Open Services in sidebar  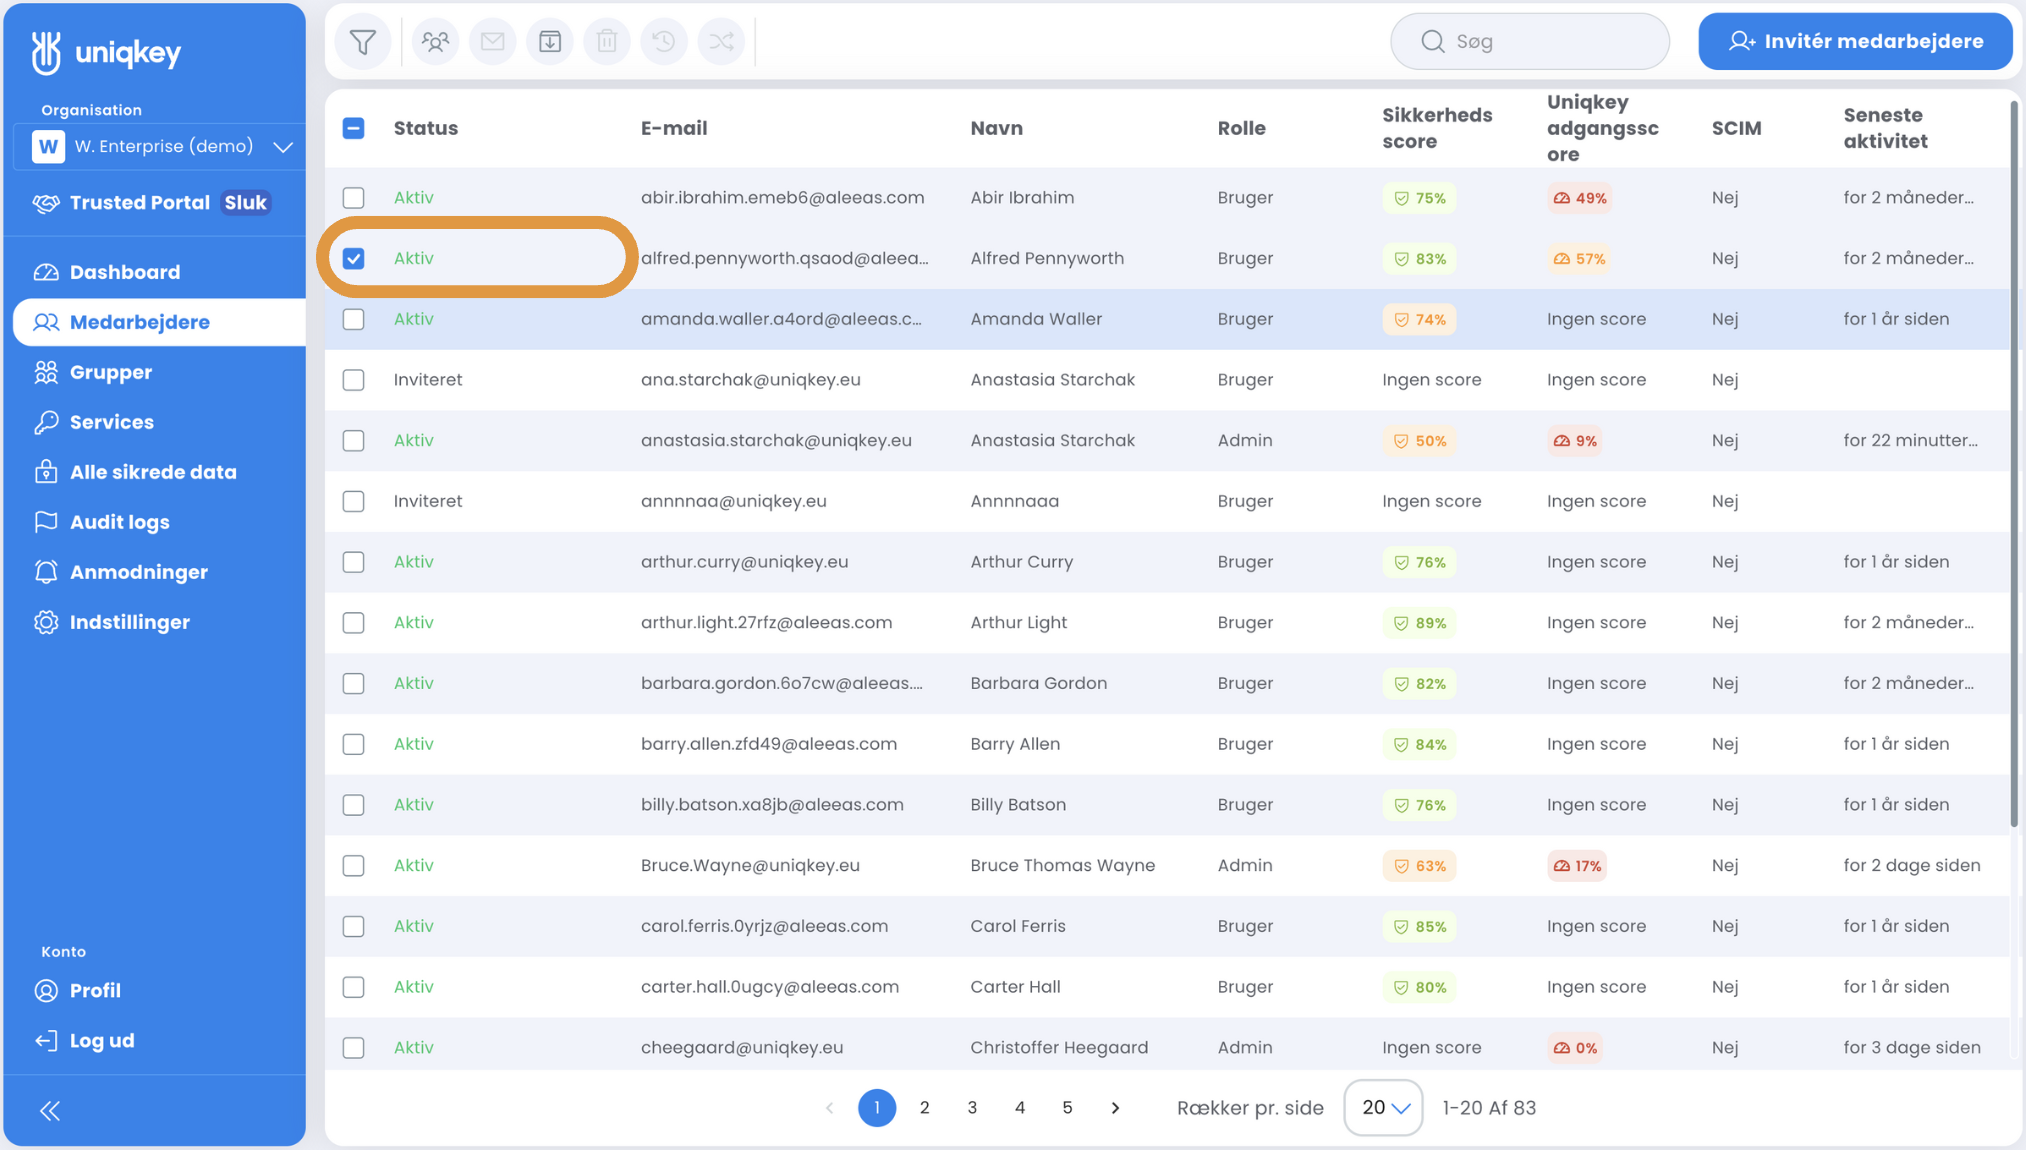(112, 422)
